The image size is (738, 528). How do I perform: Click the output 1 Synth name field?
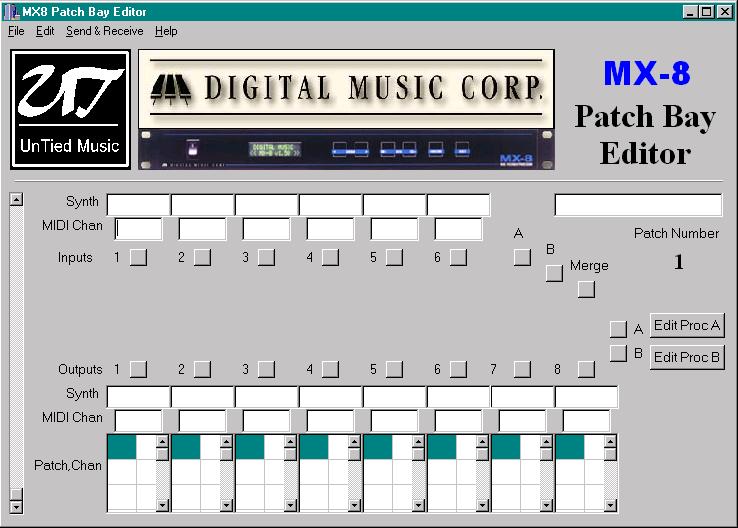click(x=138, y=397)
